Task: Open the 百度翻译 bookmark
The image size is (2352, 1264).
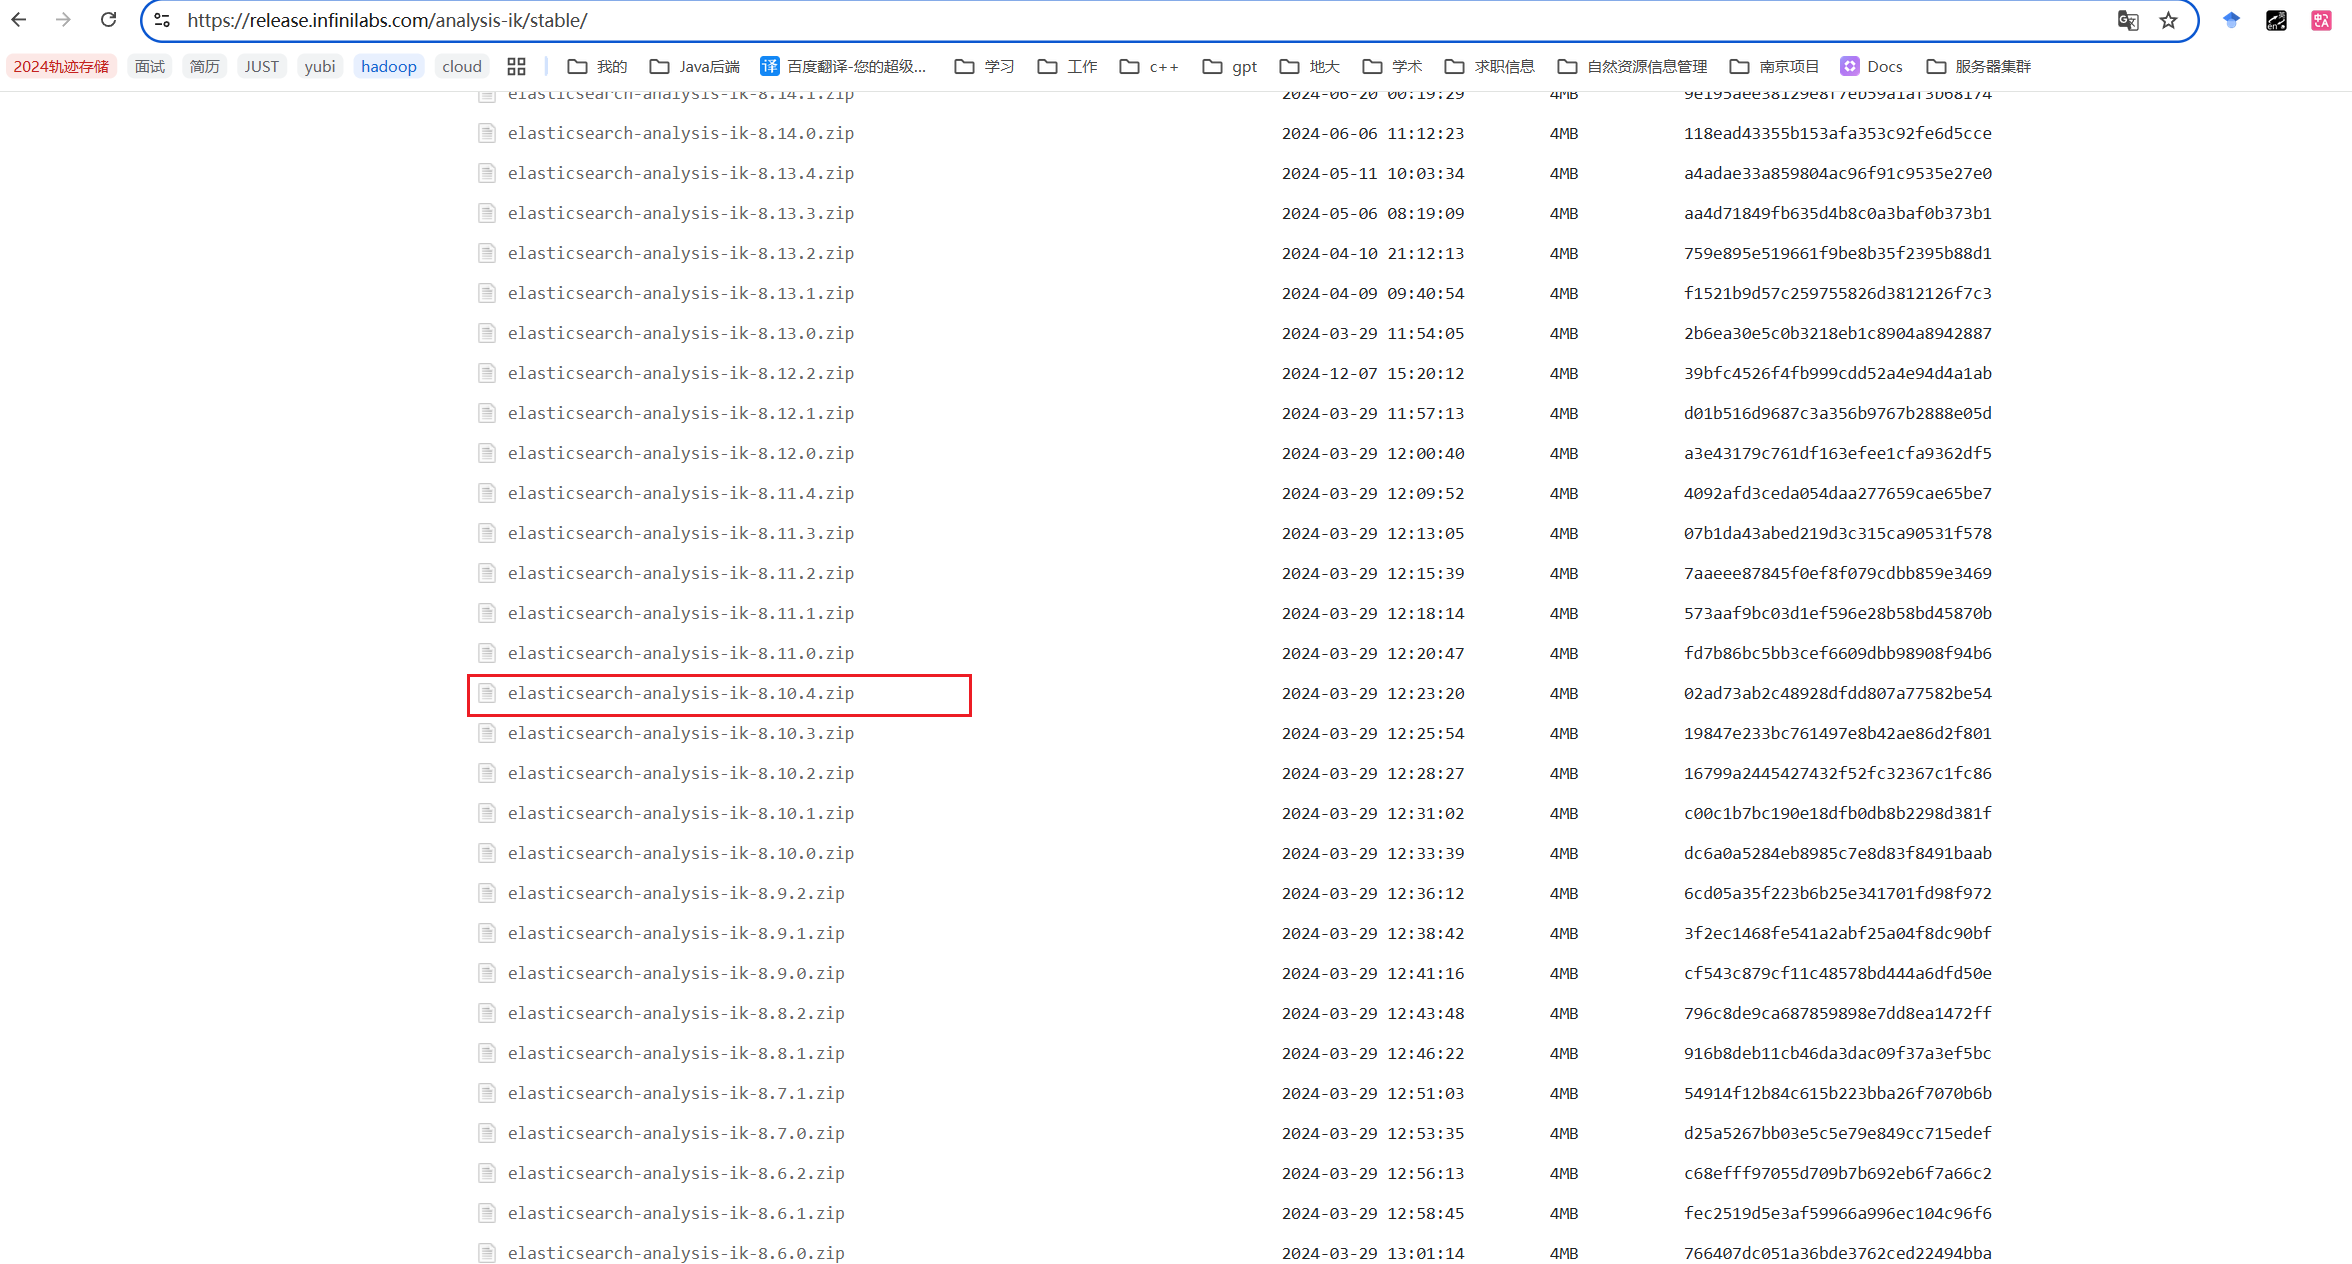Action: 844,66
